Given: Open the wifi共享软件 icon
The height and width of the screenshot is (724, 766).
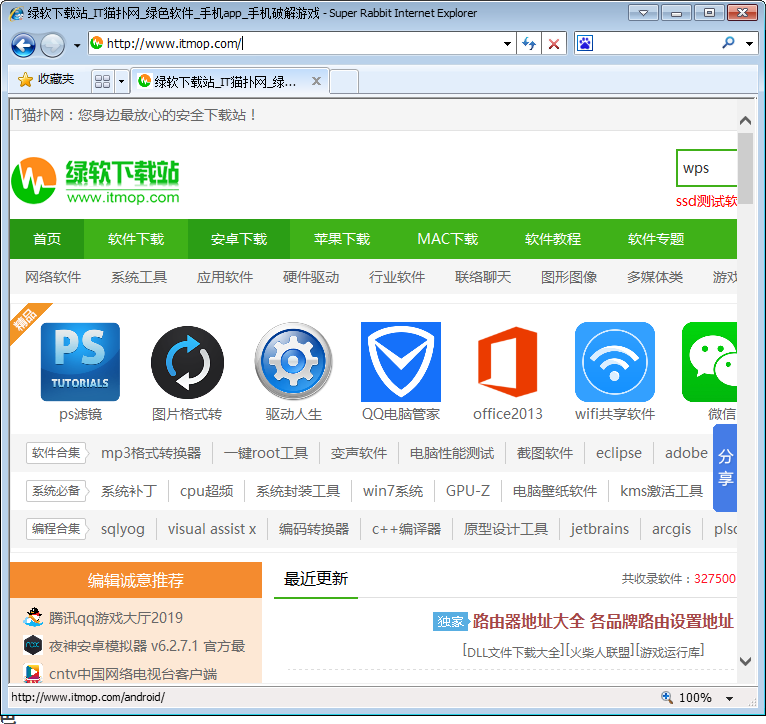Looking at the screenshot, I should click(x=614, y=362).
